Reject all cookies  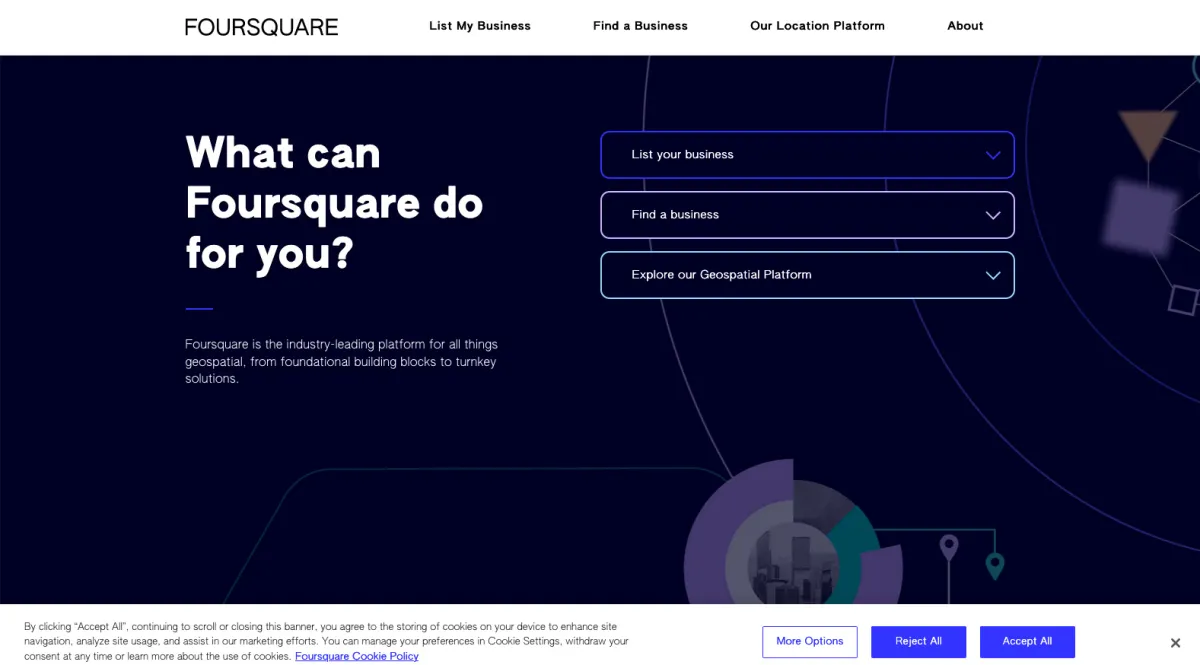918,642
